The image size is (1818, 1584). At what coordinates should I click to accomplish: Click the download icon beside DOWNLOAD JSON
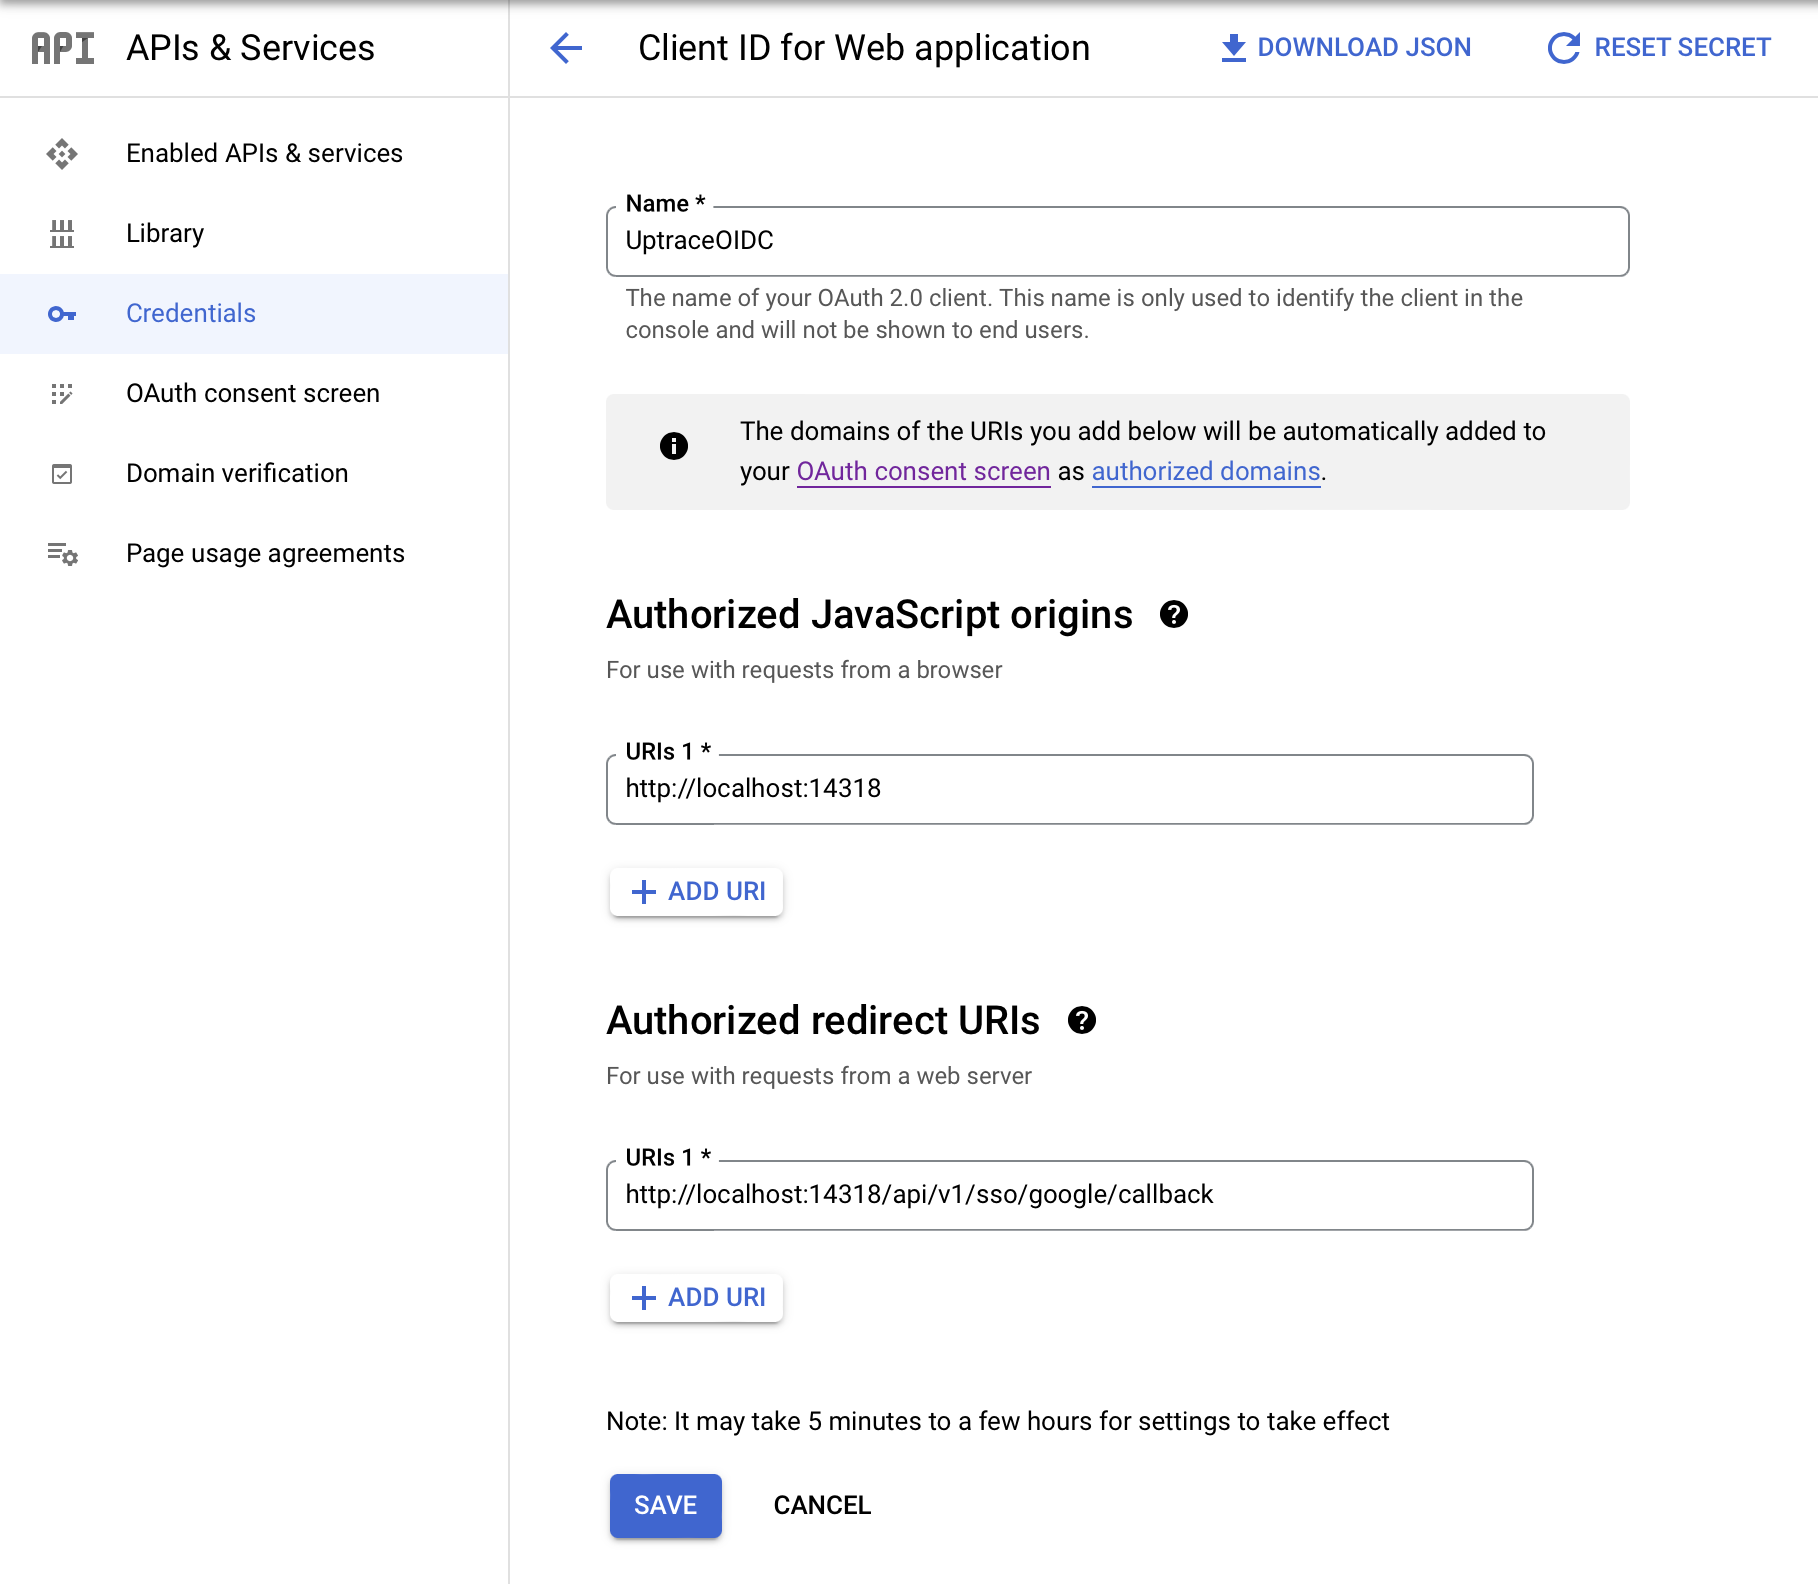tap(1232, 46)
